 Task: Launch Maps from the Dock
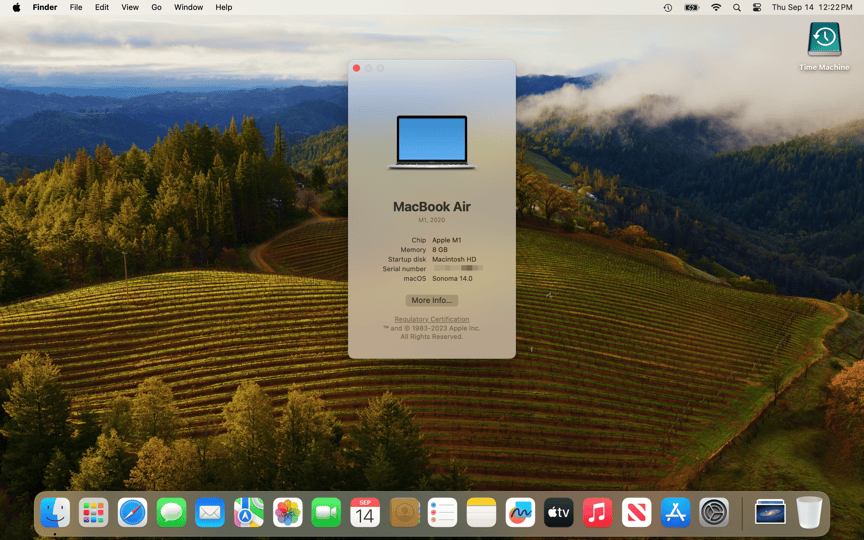249,512
